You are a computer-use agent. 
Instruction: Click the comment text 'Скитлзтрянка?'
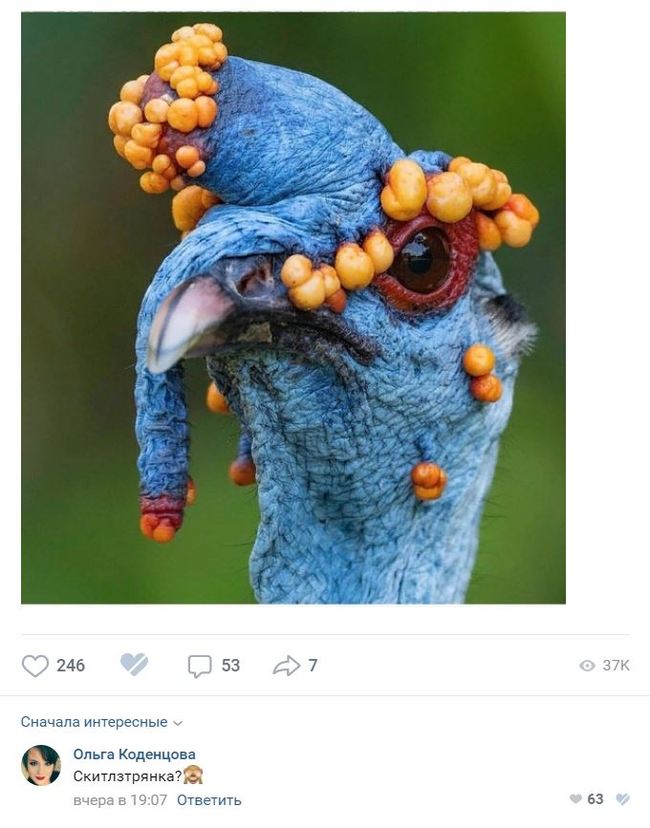click(x=127, y=776)
